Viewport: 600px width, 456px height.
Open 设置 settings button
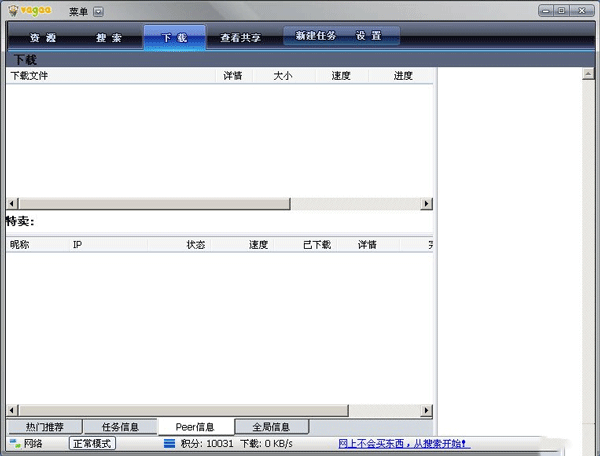point(368,36)
